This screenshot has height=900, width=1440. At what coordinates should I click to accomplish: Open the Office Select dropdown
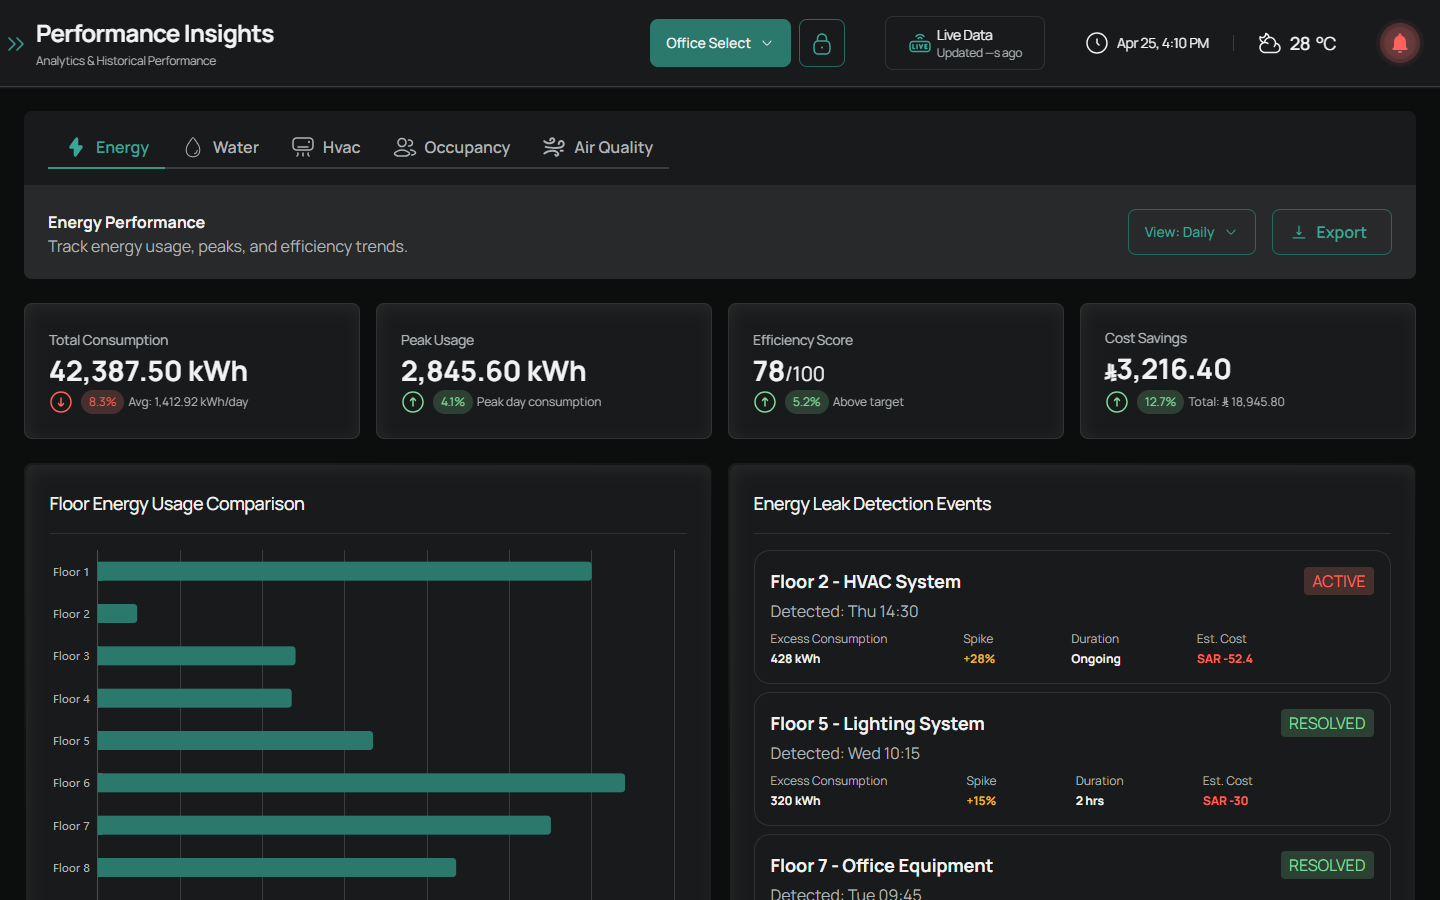pyautogui.click(x=720, y=43)
